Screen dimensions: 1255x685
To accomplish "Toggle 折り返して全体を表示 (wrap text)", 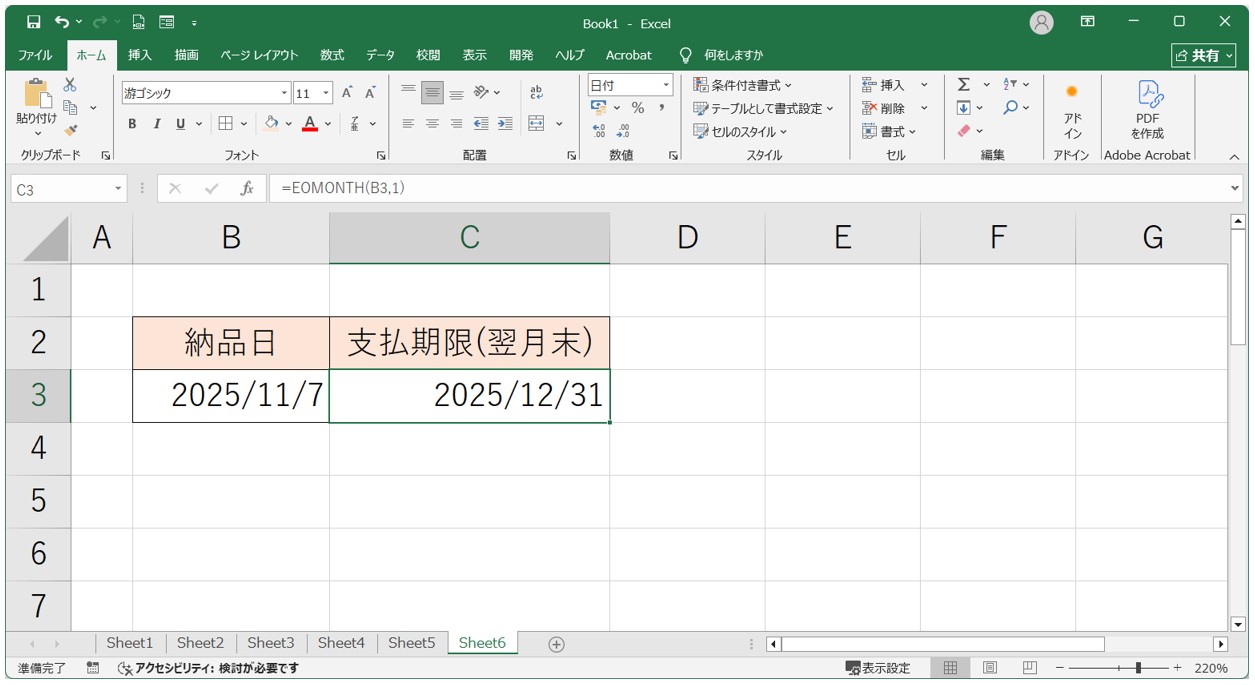I will pyautogui.click(x=536, y=91).
